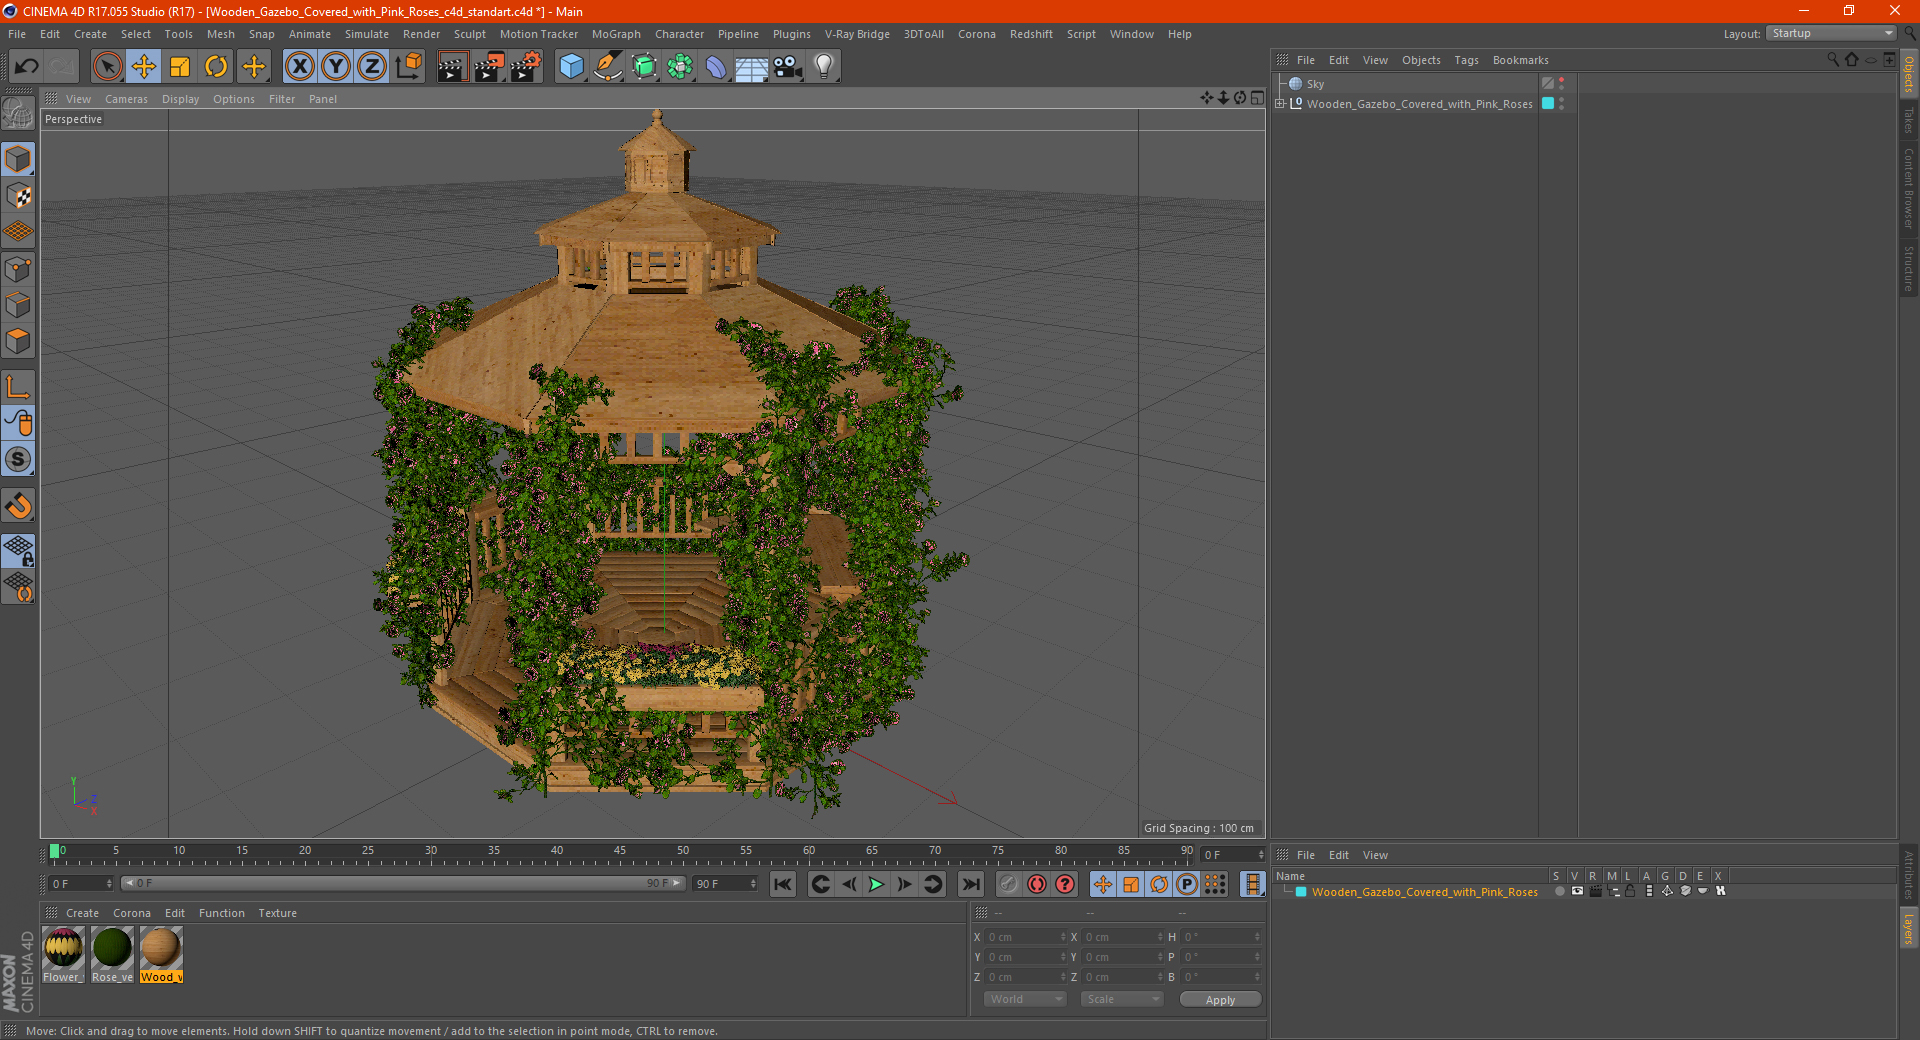Click the preview range slider bar

coord(402,883)
